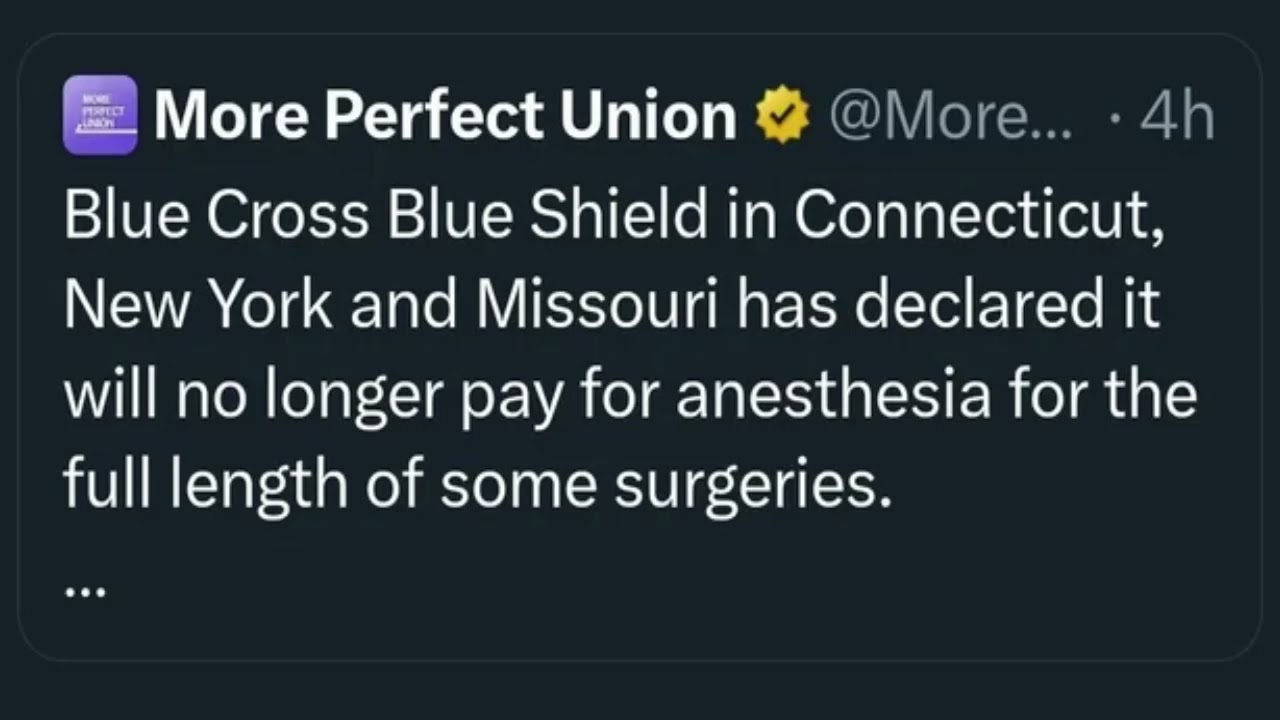Image resolution: width=1280 pixels, height=720 pixels.
Task: Open the More Perfect Union profile name
Action: [x=445, y=117]
